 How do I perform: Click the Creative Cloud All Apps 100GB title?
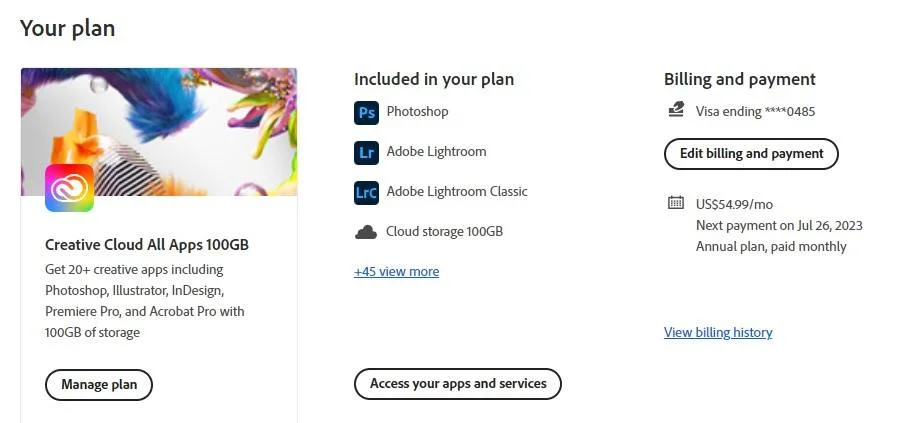147,245
